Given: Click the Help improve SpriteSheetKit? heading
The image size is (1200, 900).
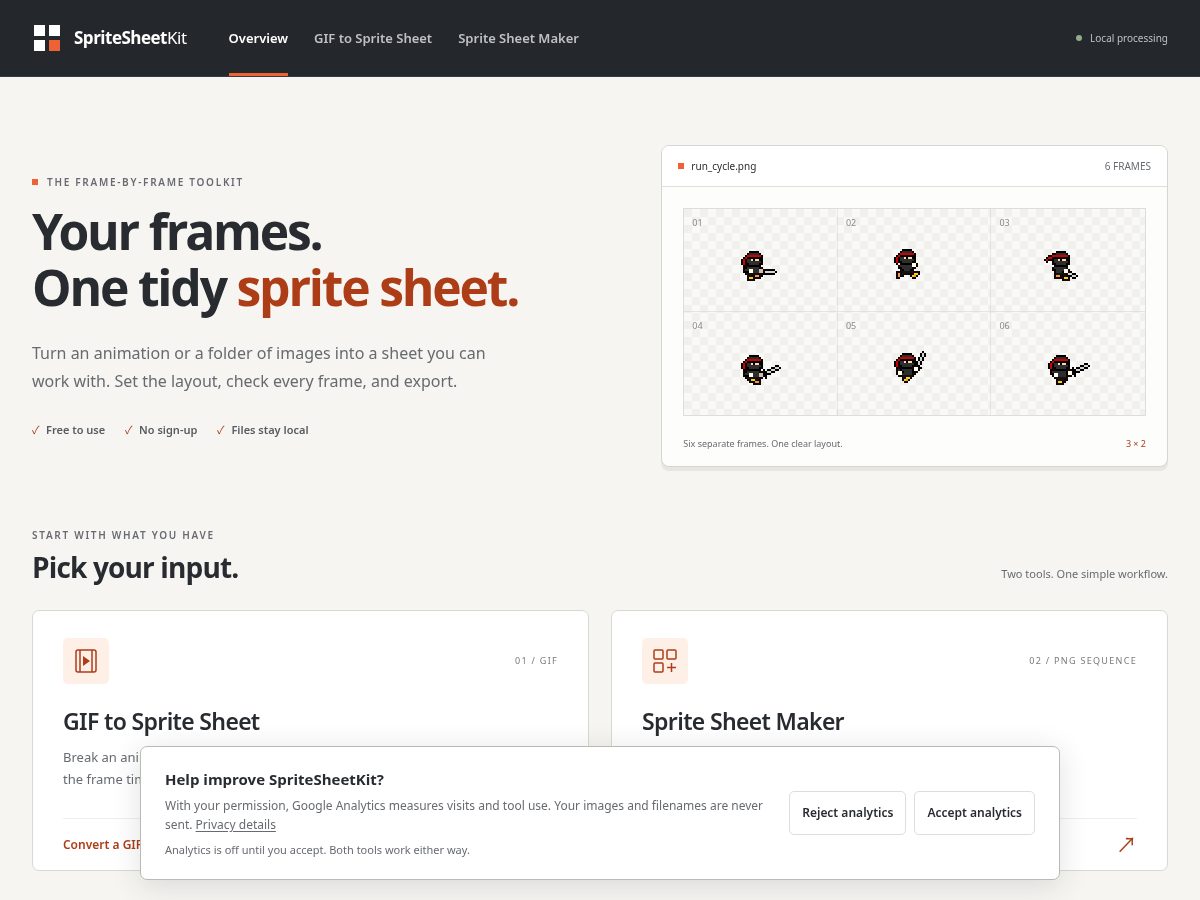Looking at the screenshot, I should click(x=274, y=780).
